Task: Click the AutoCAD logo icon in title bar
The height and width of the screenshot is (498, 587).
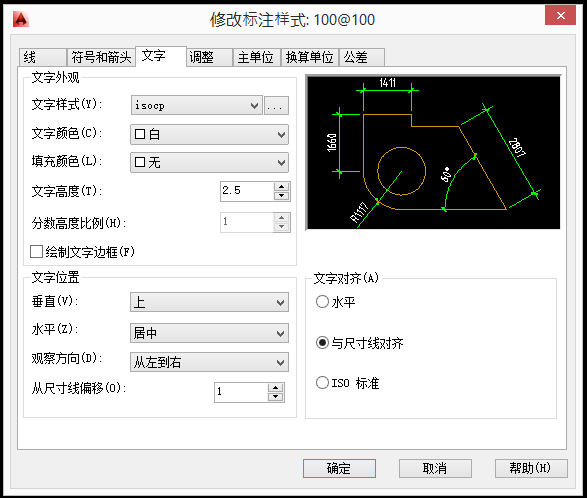Action: pyautogui.click(x=21, y=19)
